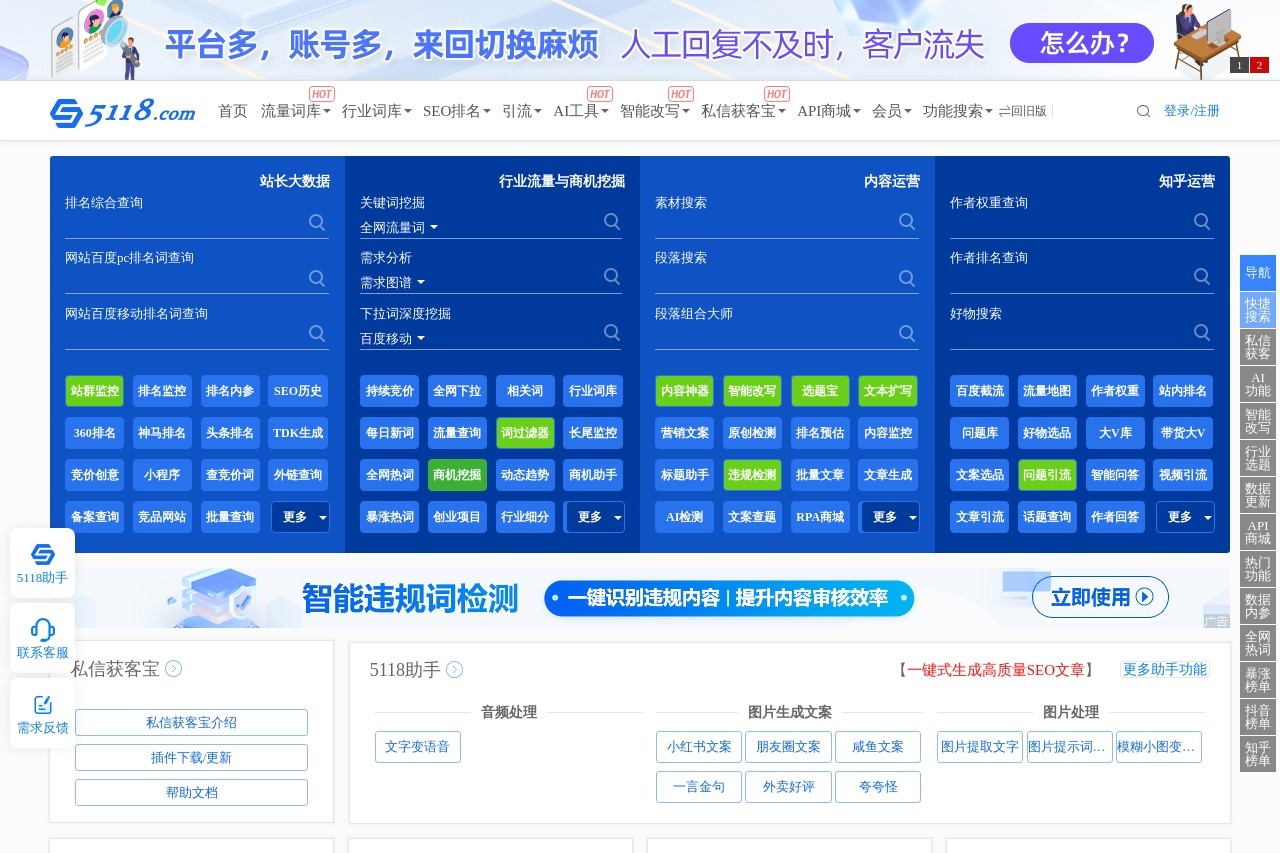
Task: Click the 全网热词 sidebar icon
Action: pos(1257,644)
